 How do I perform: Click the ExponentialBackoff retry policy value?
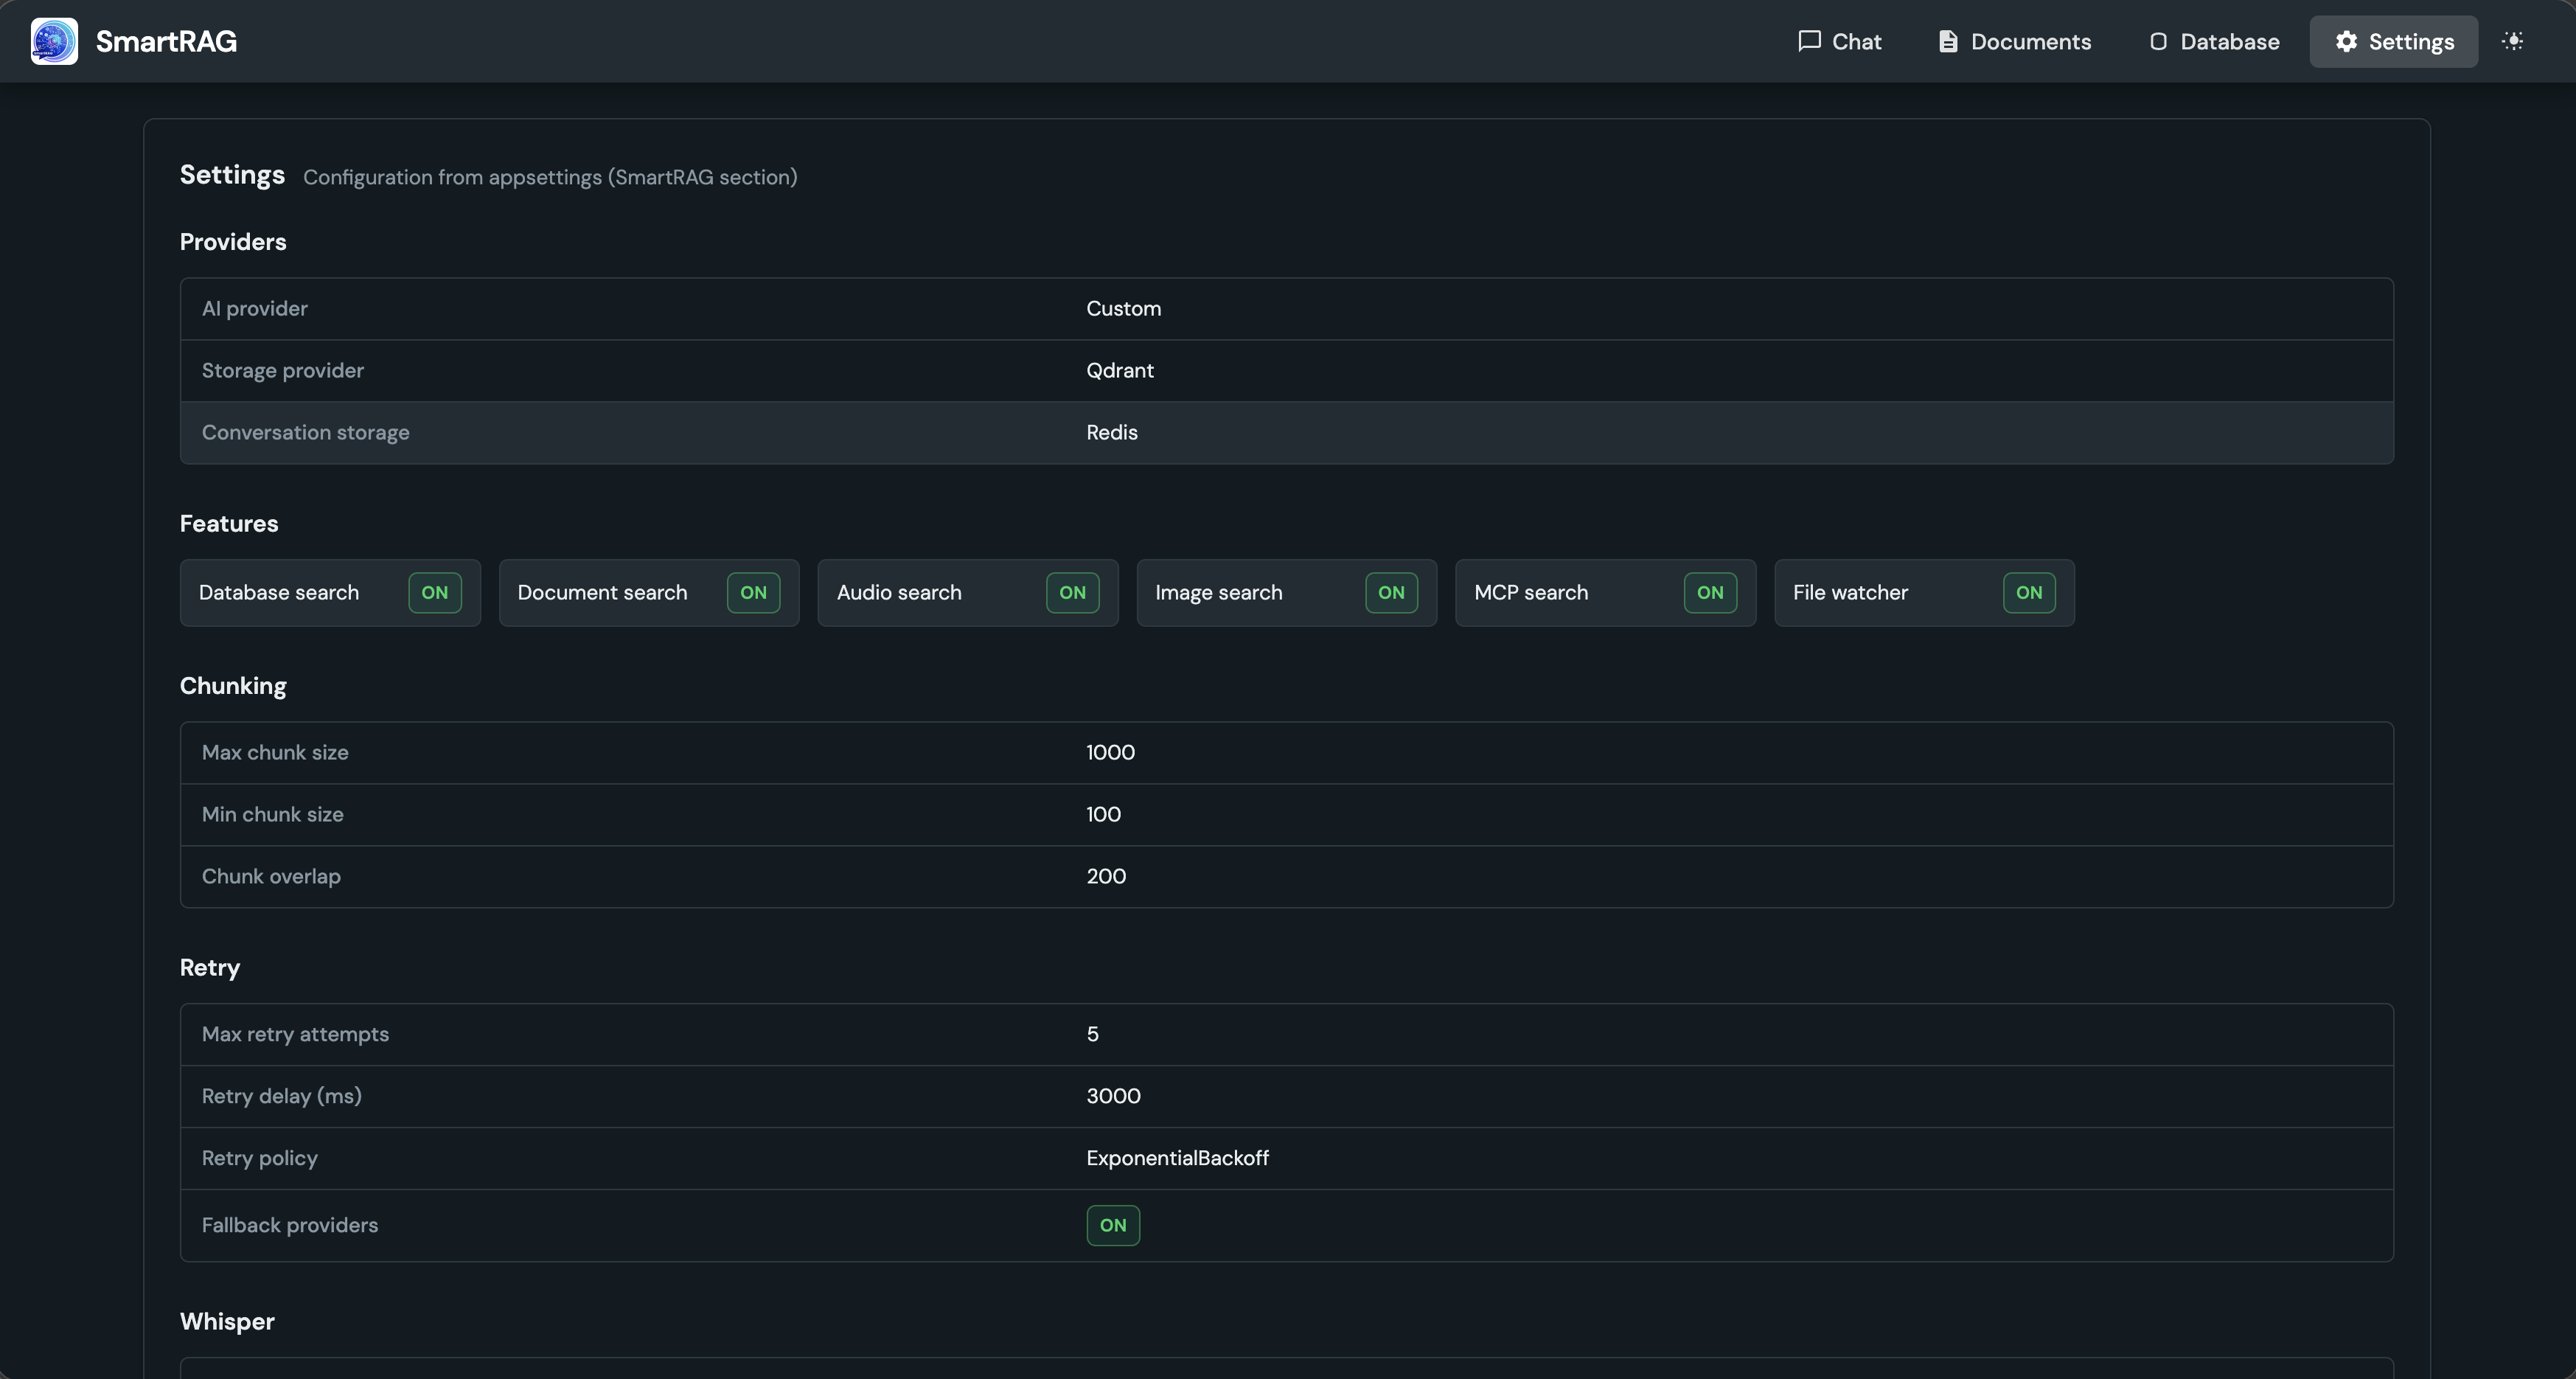pos(1178,1159)
